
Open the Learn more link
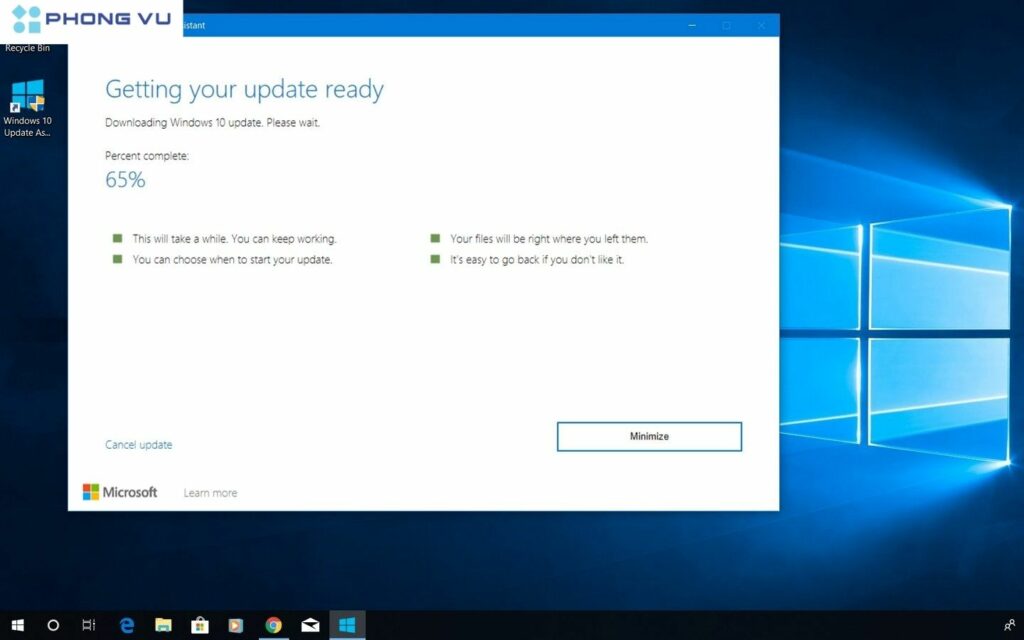coord(210,492)
